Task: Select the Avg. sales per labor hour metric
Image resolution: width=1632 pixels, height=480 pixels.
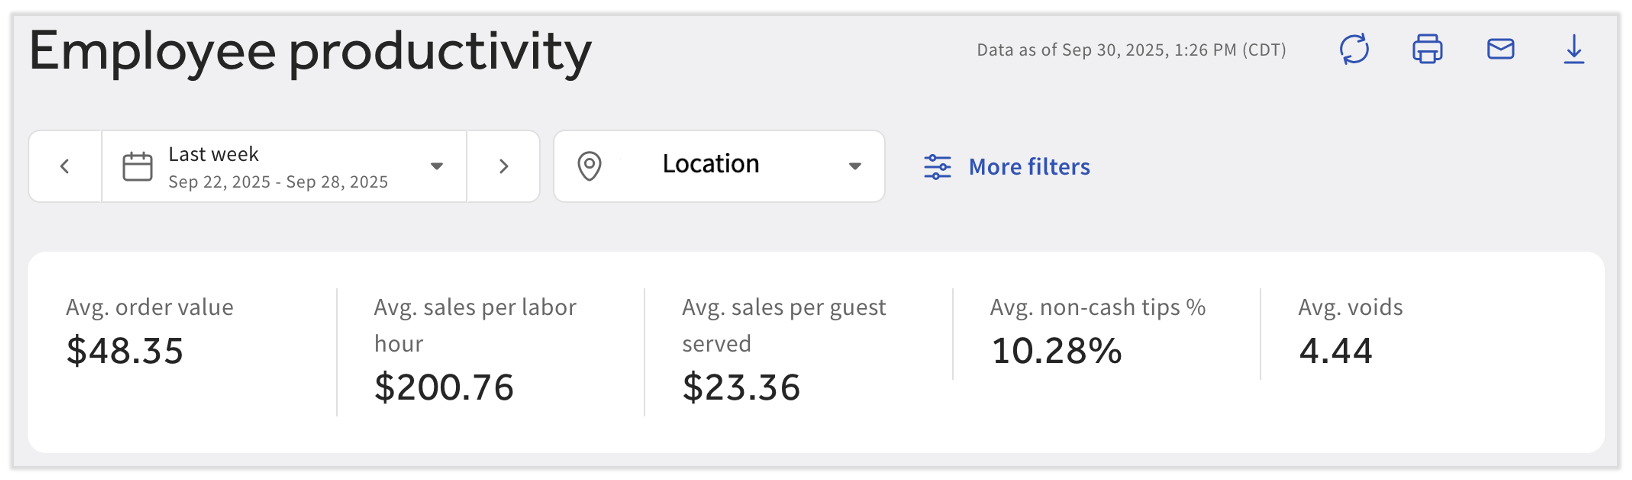Action: pos(475,350)
